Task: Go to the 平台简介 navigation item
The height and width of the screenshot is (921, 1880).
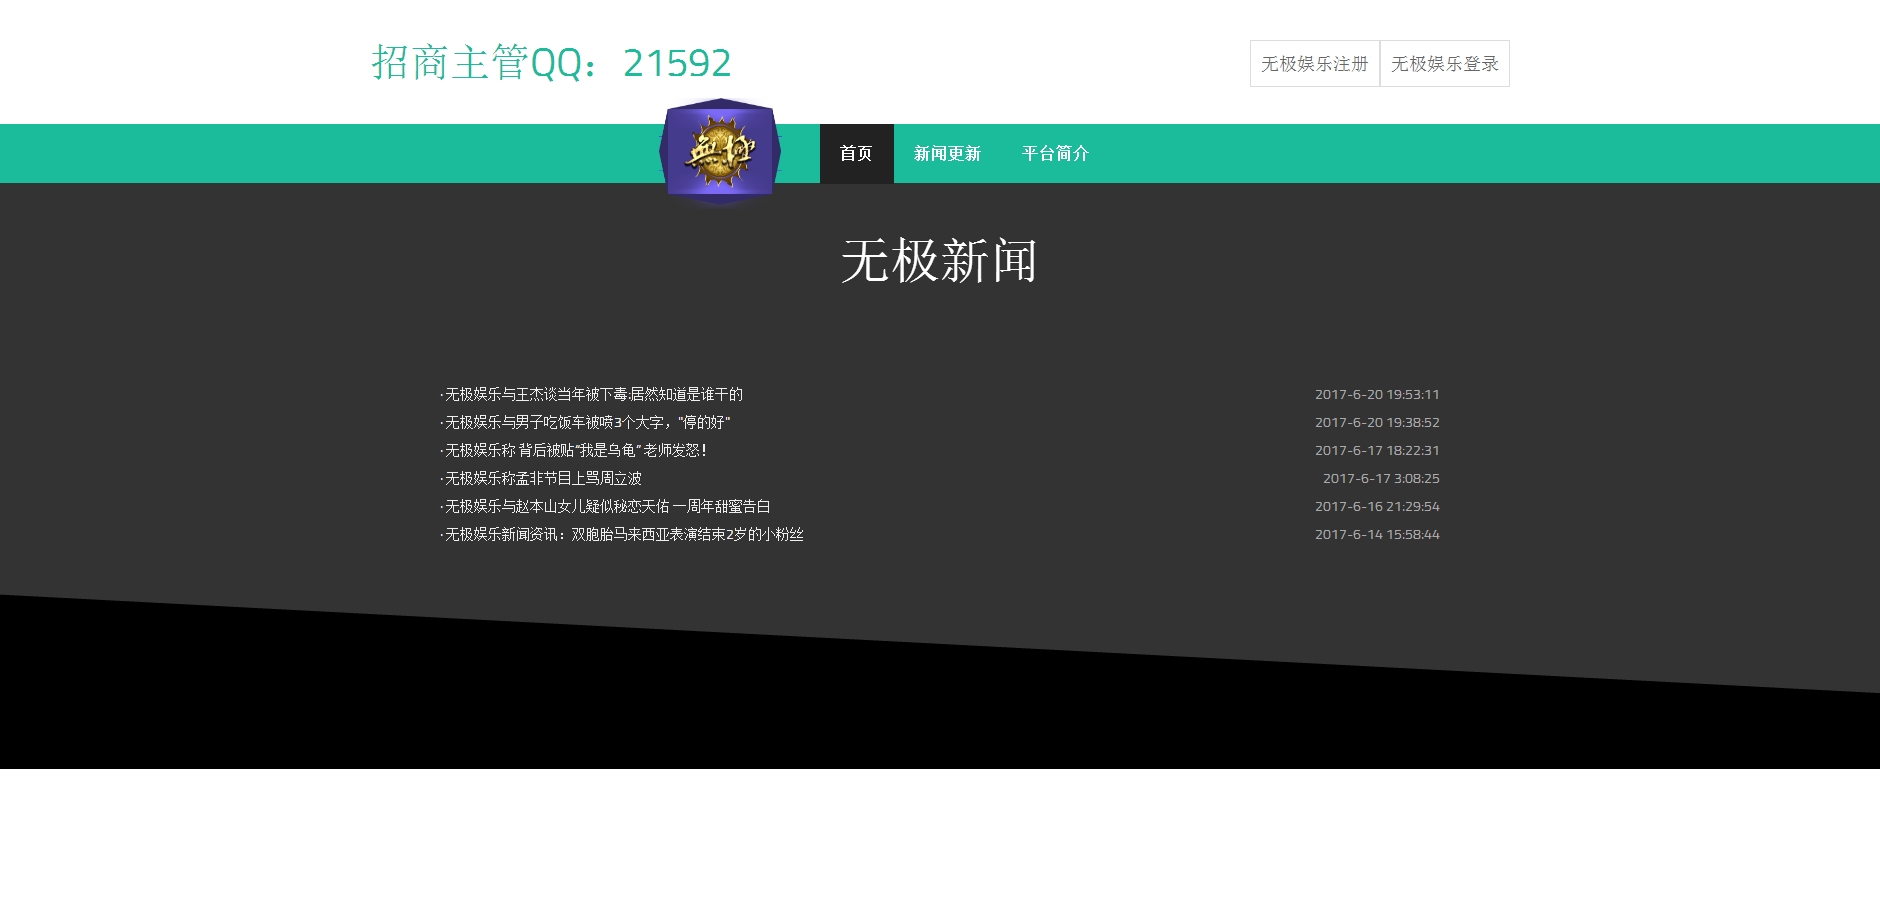Action: tap(1055, 154)
